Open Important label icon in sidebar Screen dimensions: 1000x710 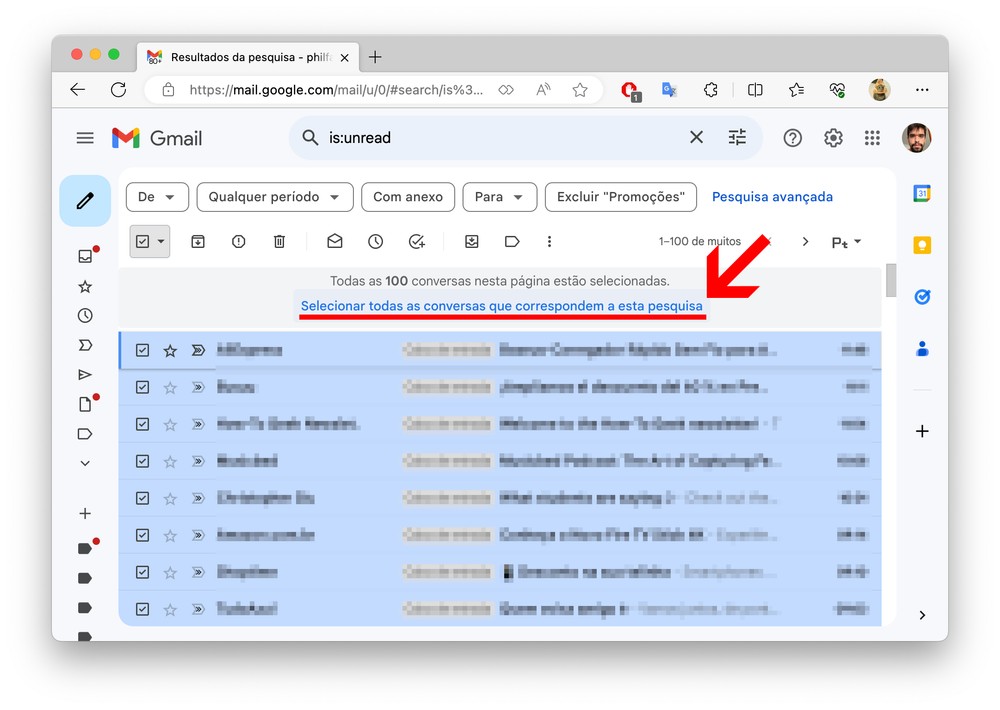[x=85, y=345]
